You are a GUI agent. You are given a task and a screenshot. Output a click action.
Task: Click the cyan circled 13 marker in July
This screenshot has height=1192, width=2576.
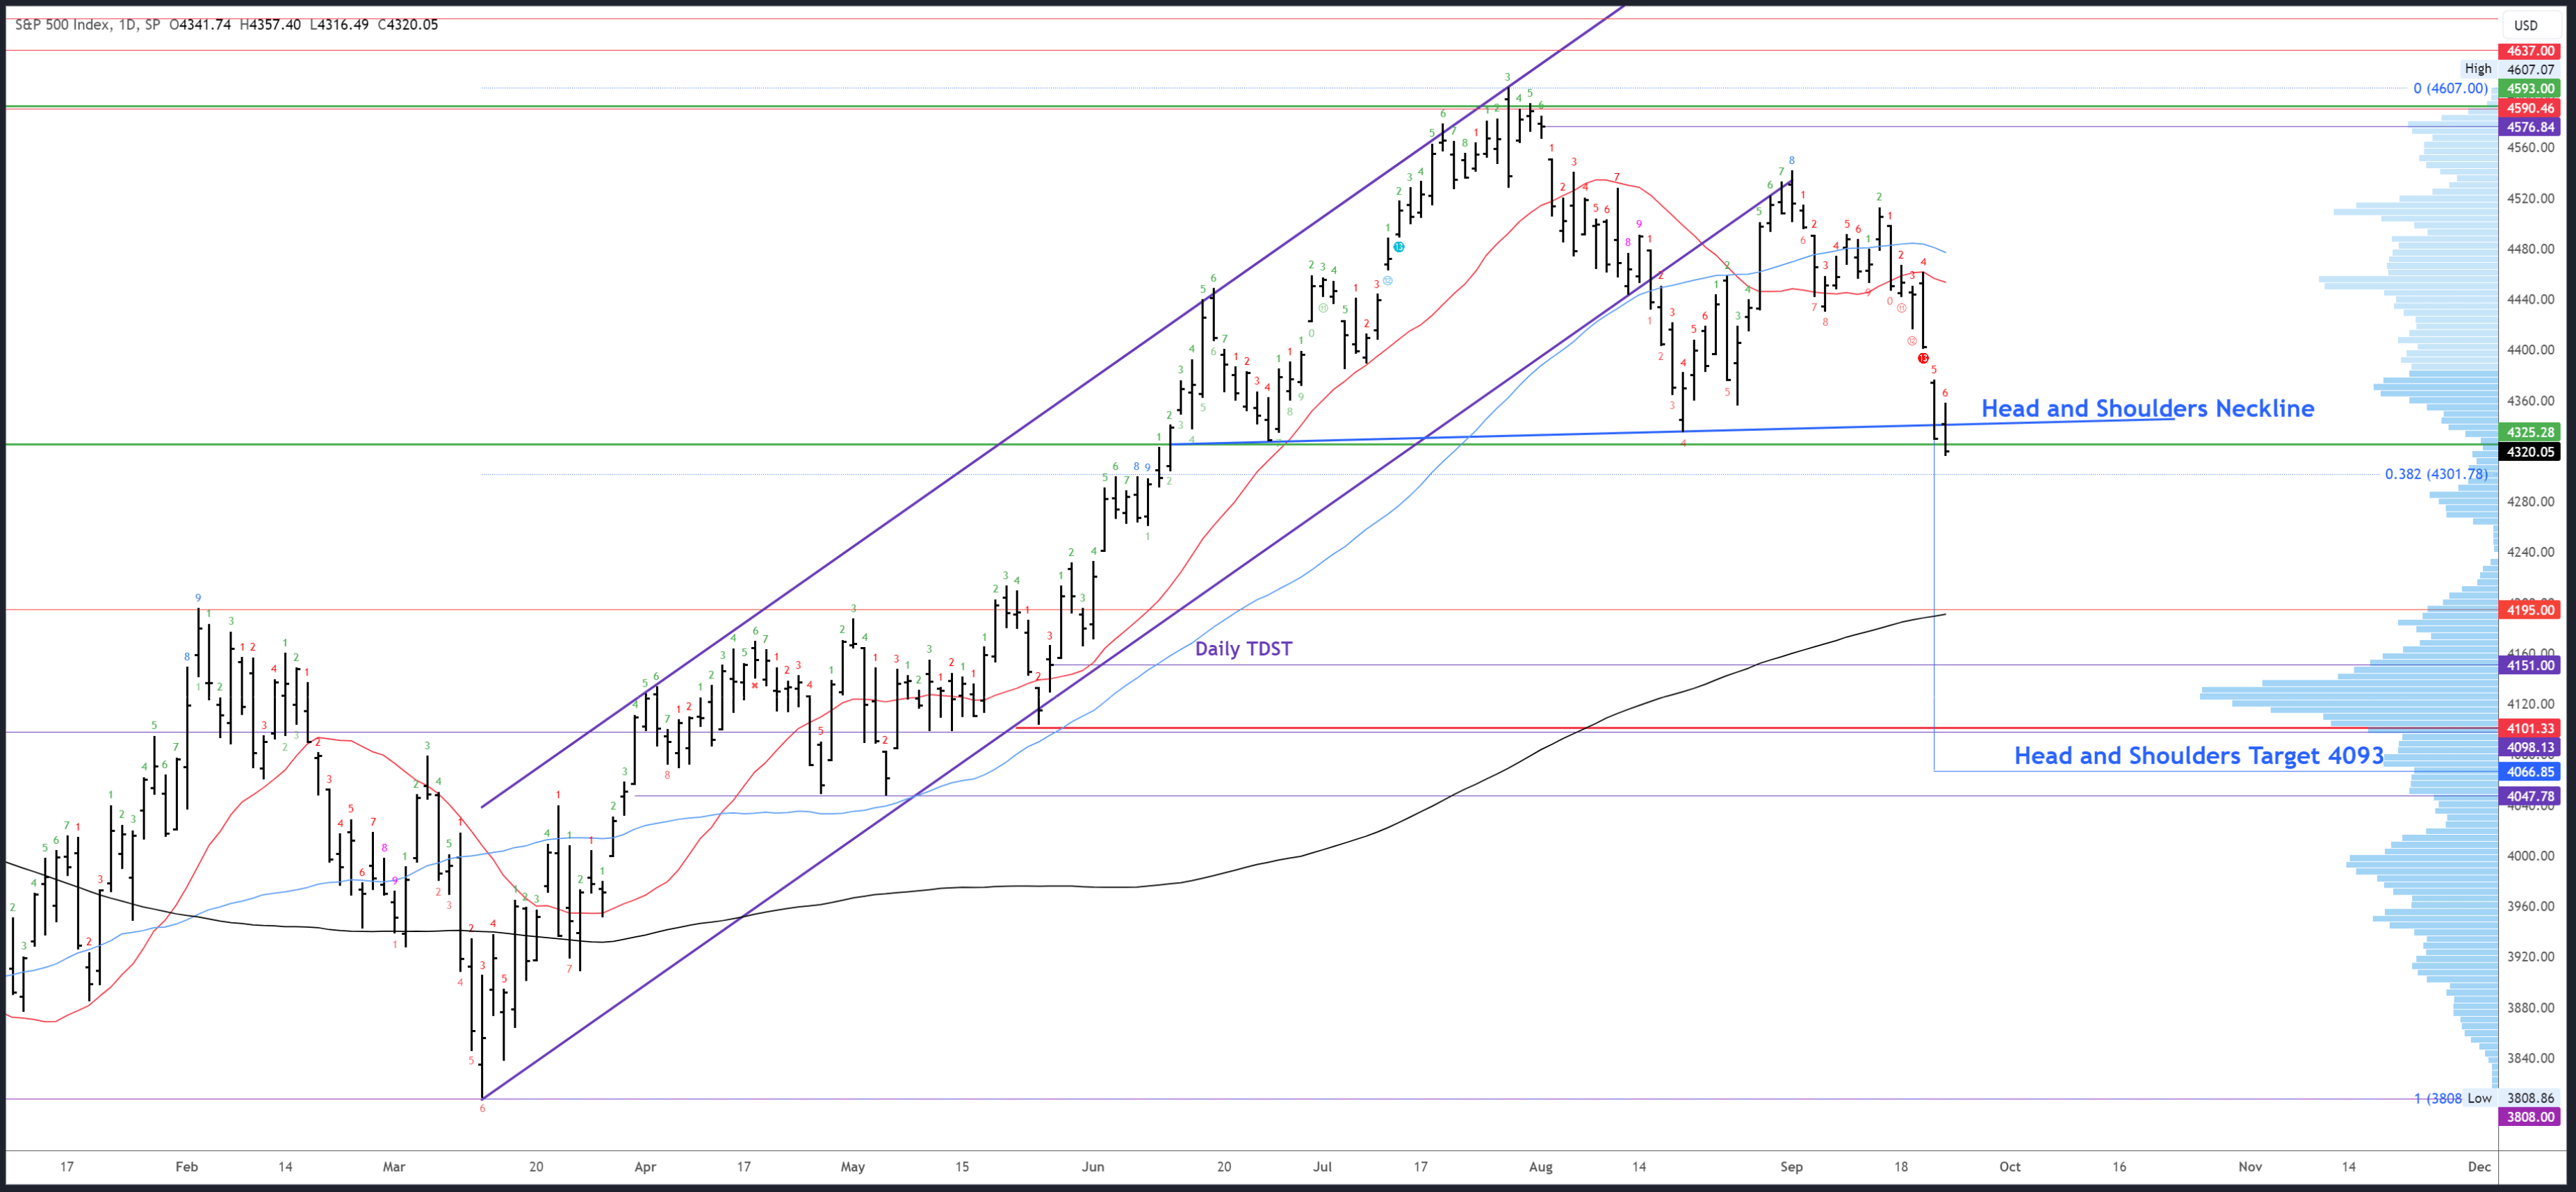click(1399, 247)
